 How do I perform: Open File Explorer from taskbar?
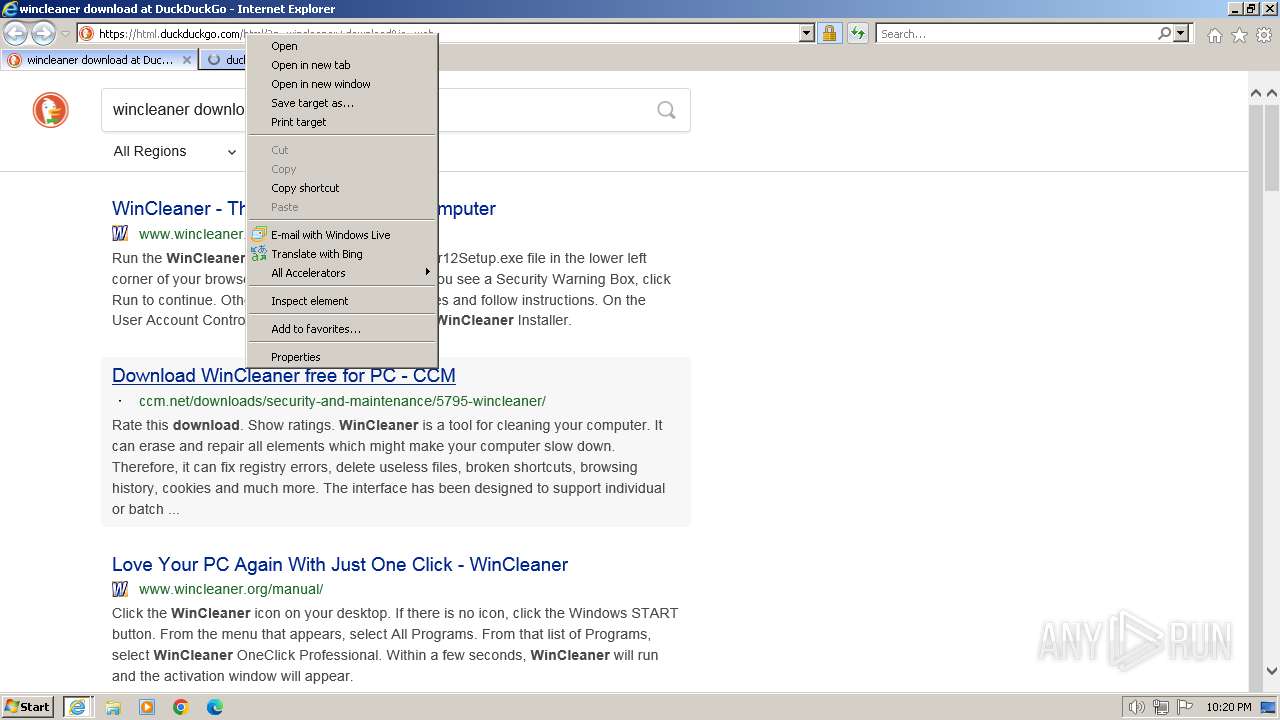pyautogui.click(x=113, y=707)
